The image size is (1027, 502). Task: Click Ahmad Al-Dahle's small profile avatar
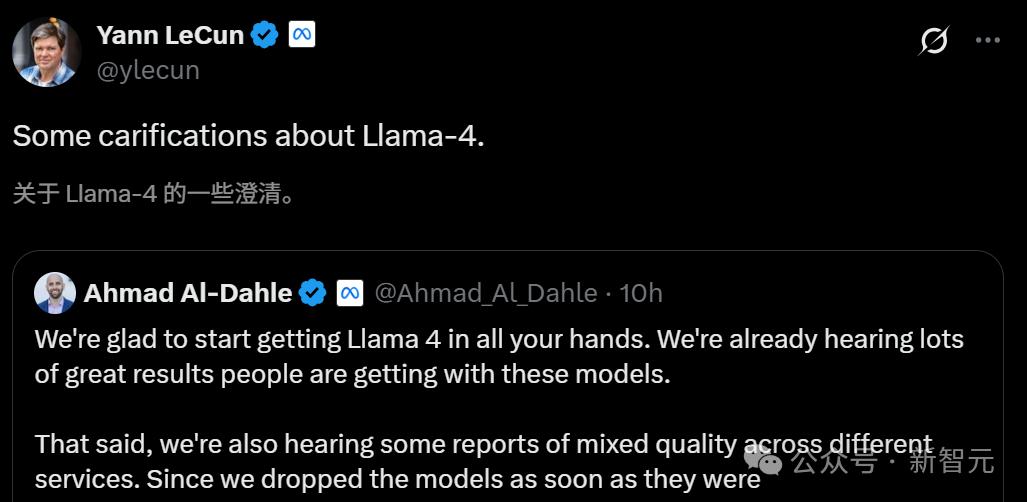(55, 293)
